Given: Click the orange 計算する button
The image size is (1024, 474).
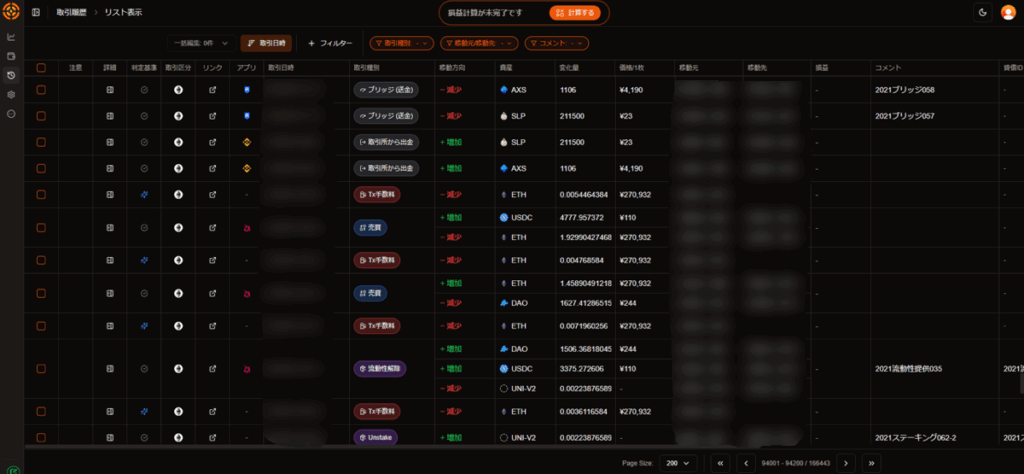Looking at the screenshot, I should [x=575, y=13].
